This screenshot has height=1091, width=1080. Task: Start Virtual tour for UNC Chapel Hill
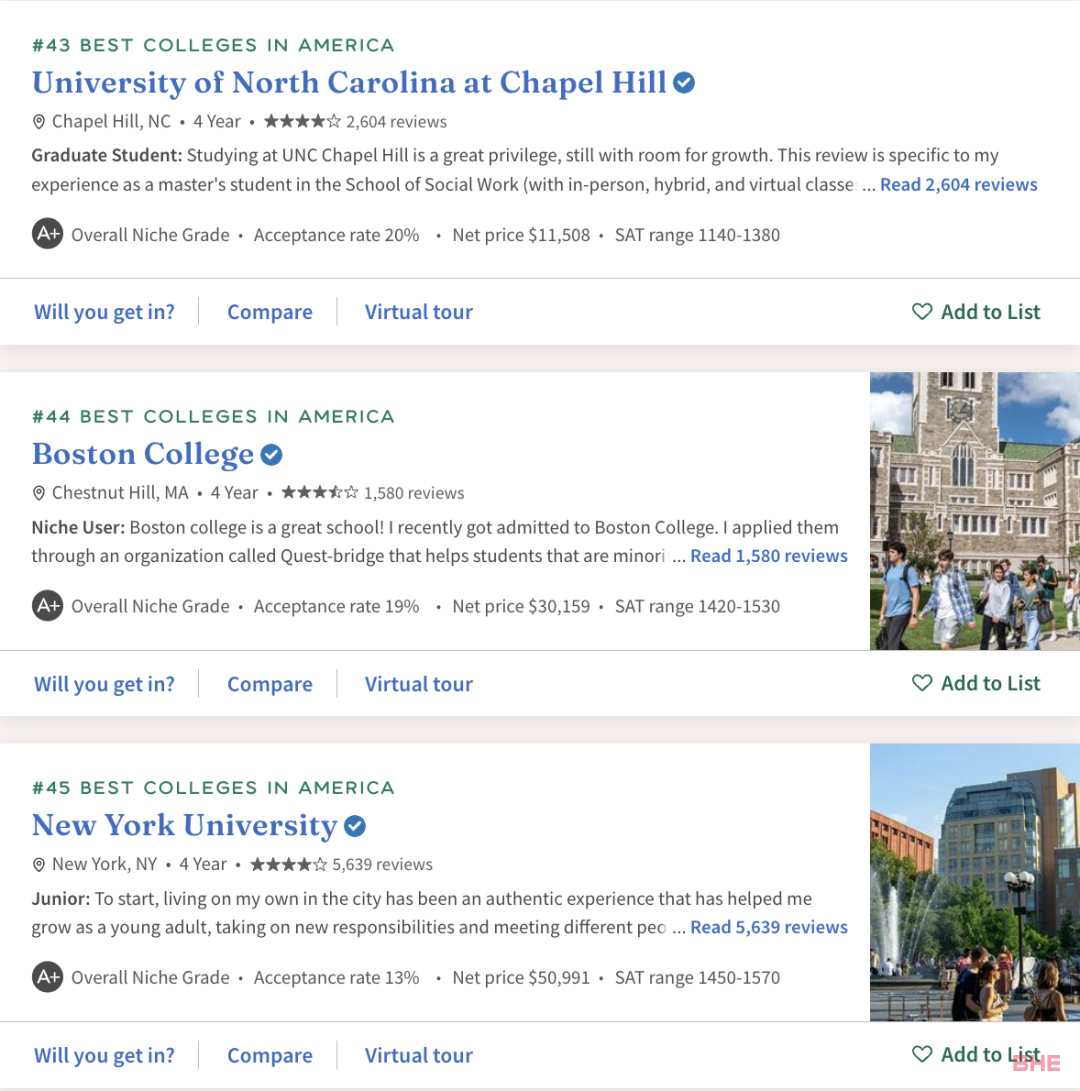[419, 312]
